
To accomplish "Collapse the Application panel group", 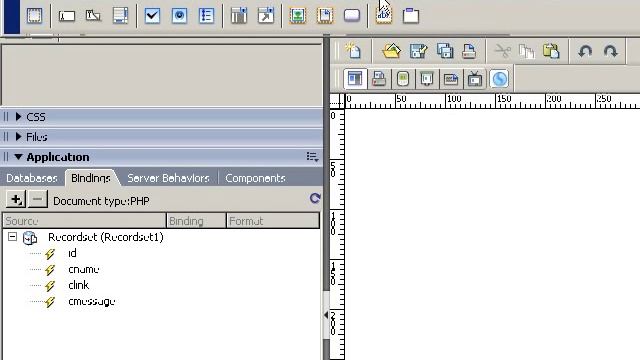I will (18, 157).
